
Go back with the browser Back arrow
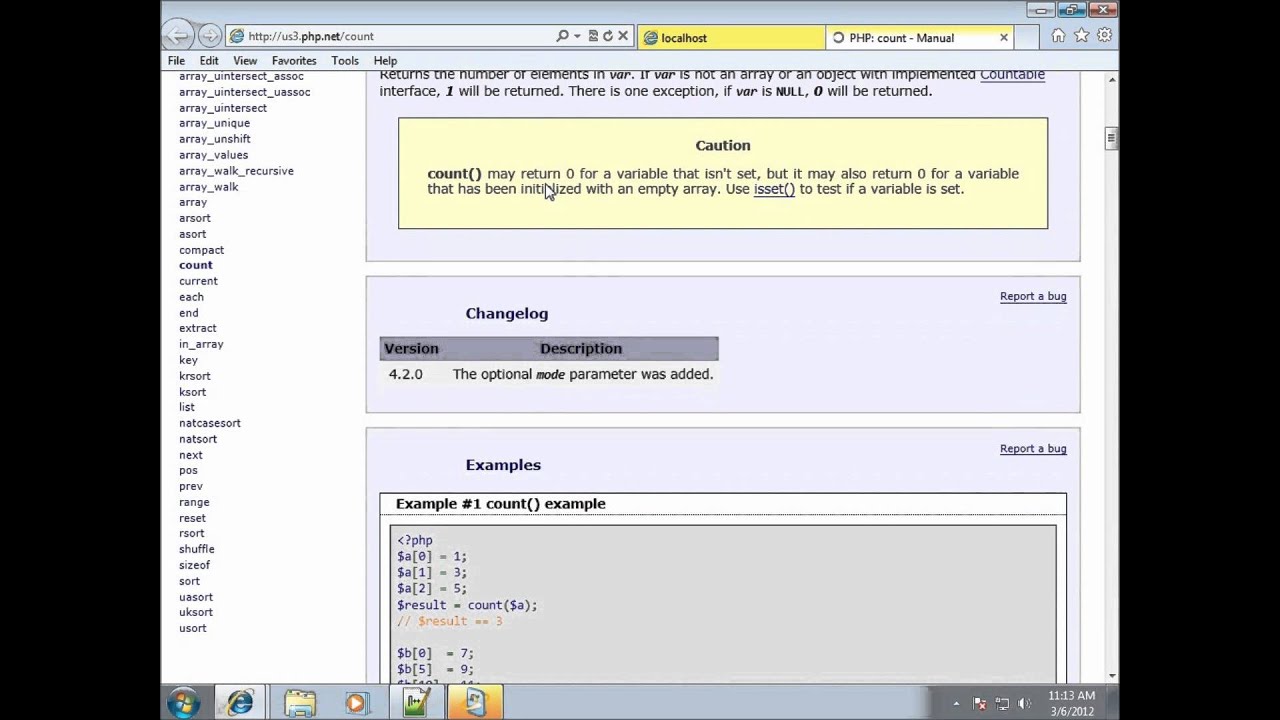coord(178,36)
